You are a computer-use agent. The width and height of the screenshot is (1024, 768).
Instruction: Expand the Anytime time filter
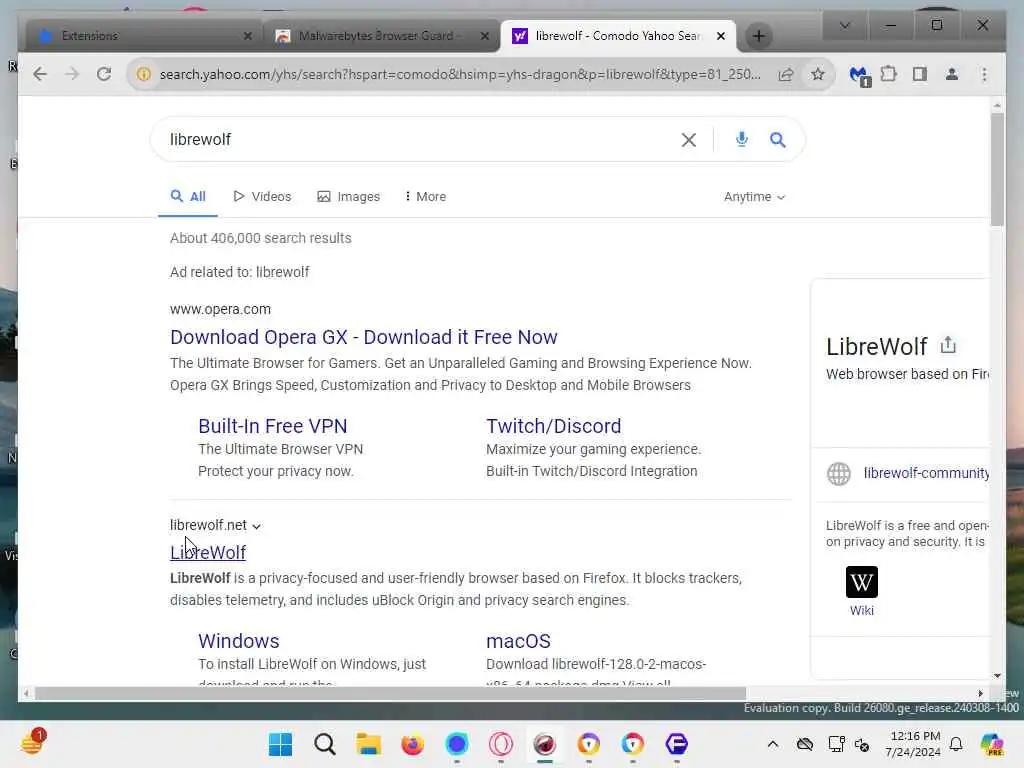pos(754,197)
